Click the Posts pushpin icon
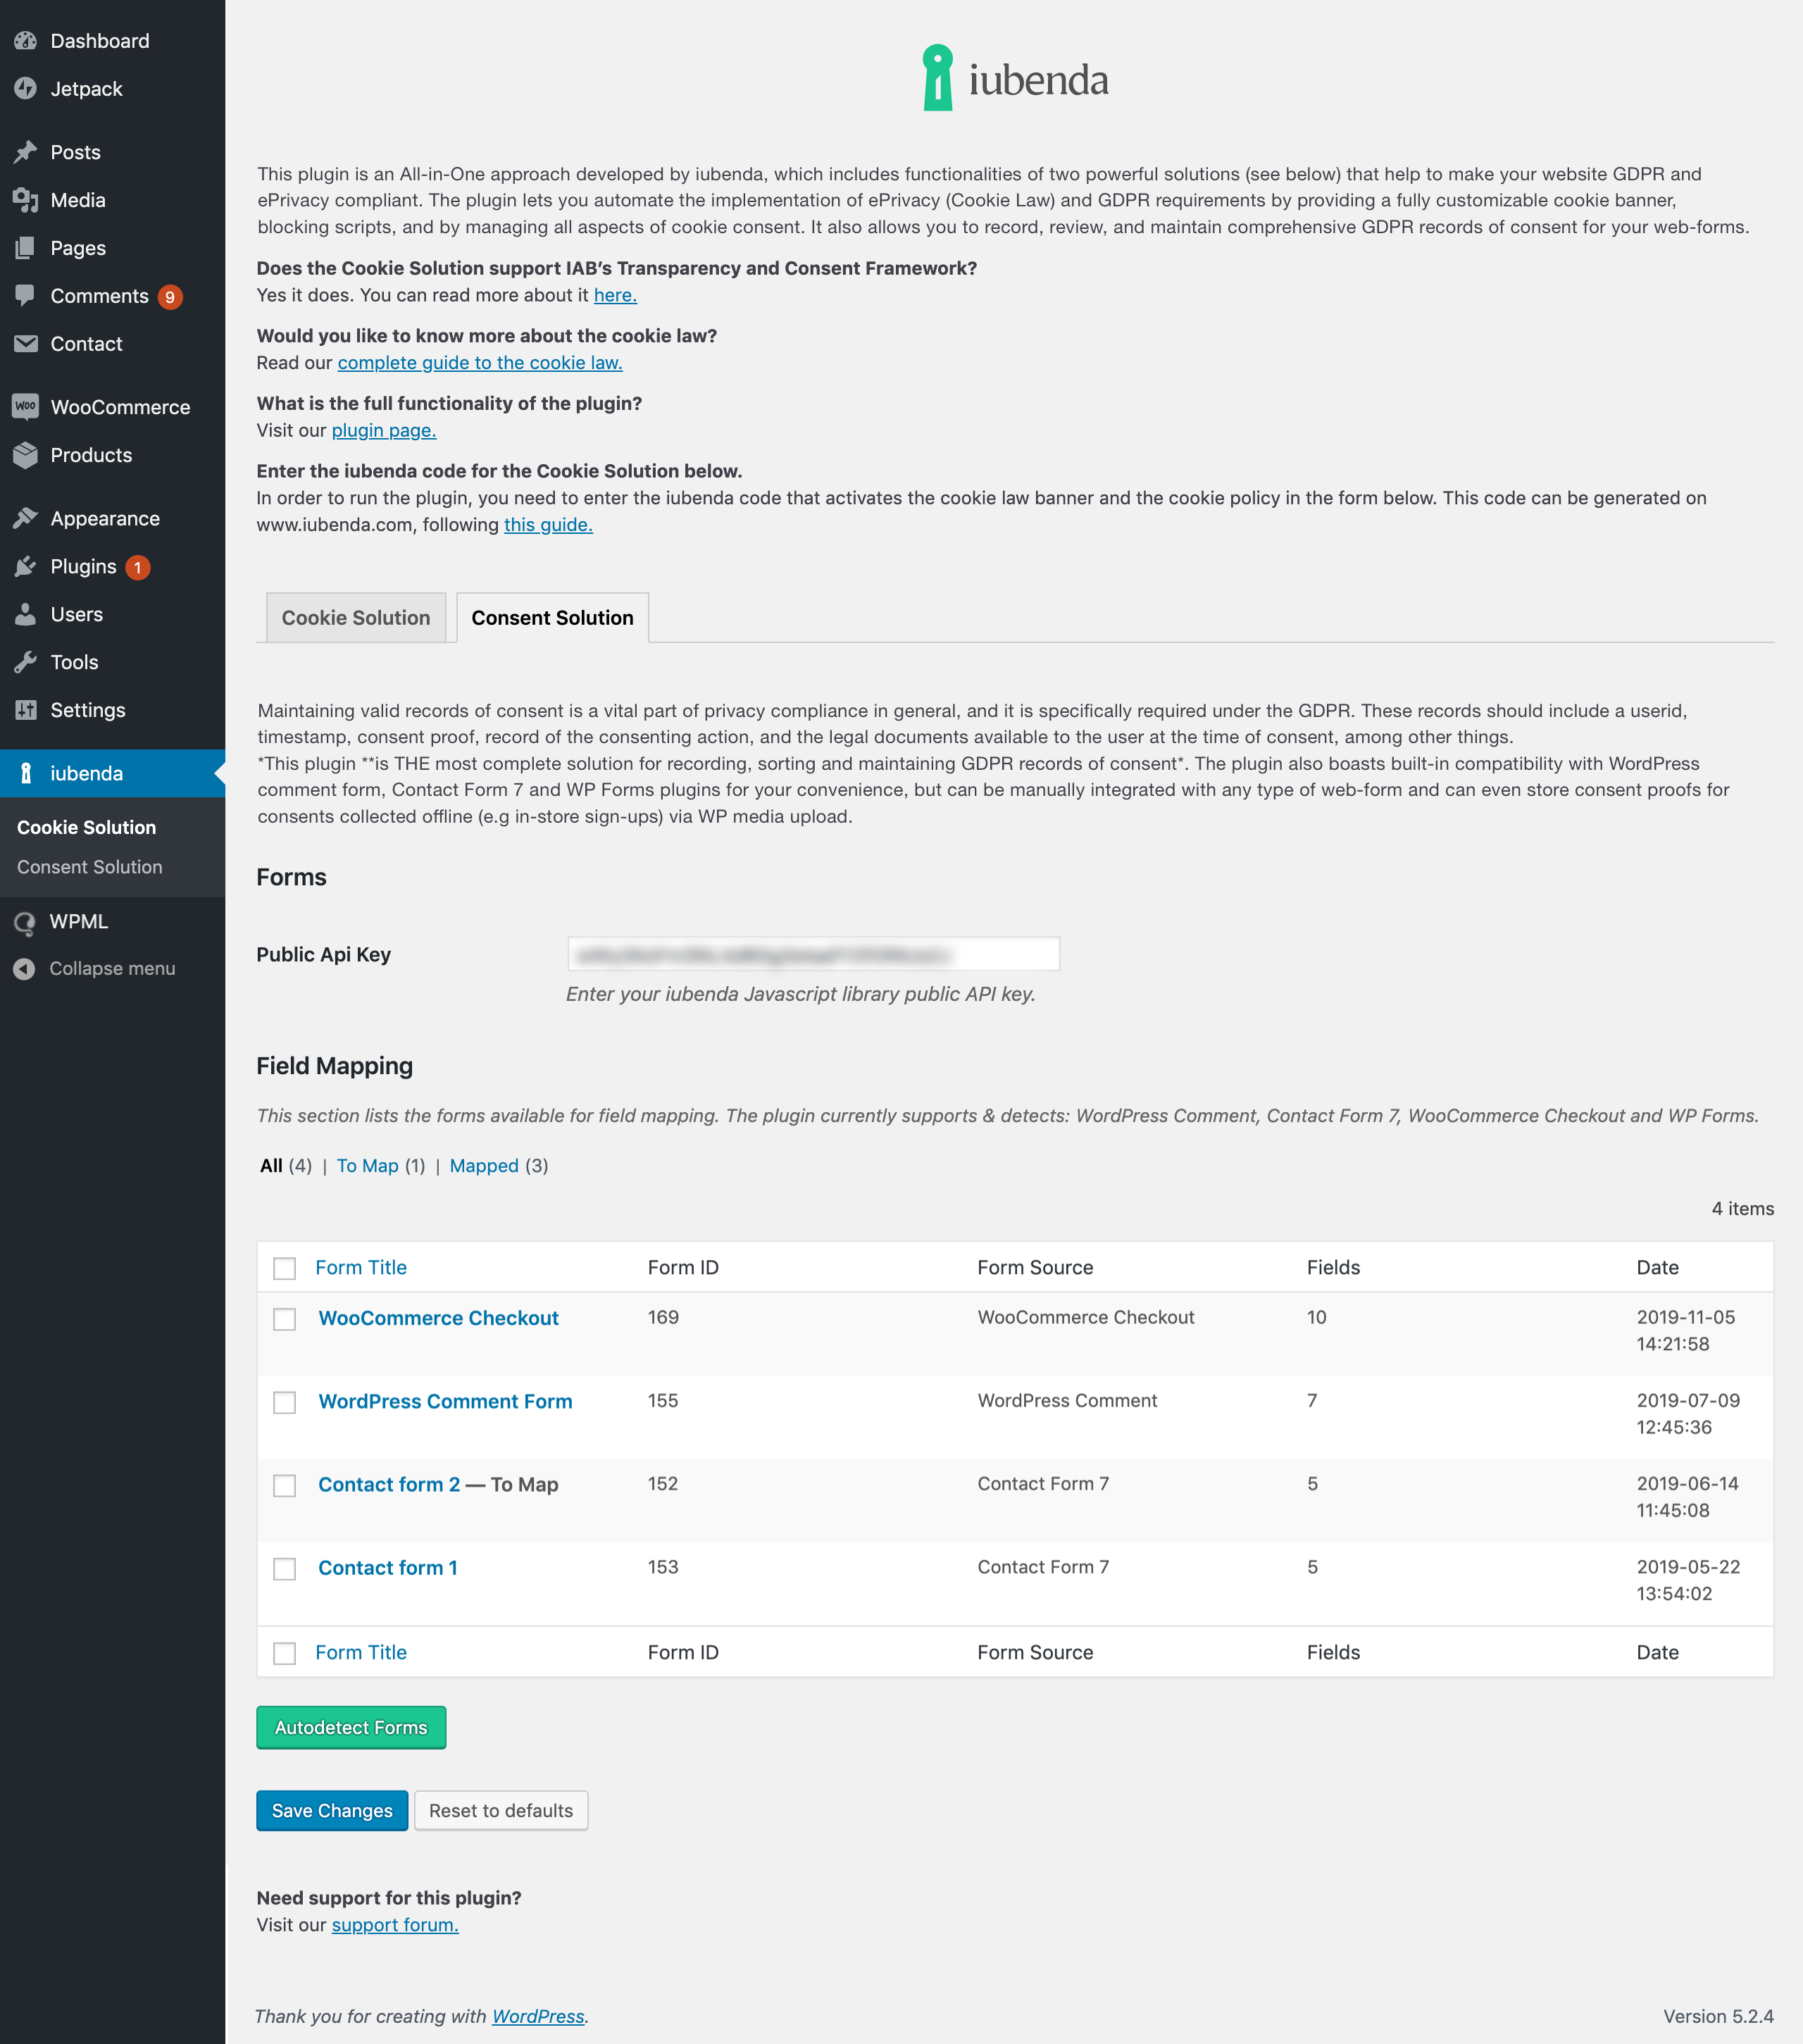The height and width of the screenshot is (2044, 1803). point(25,152)
